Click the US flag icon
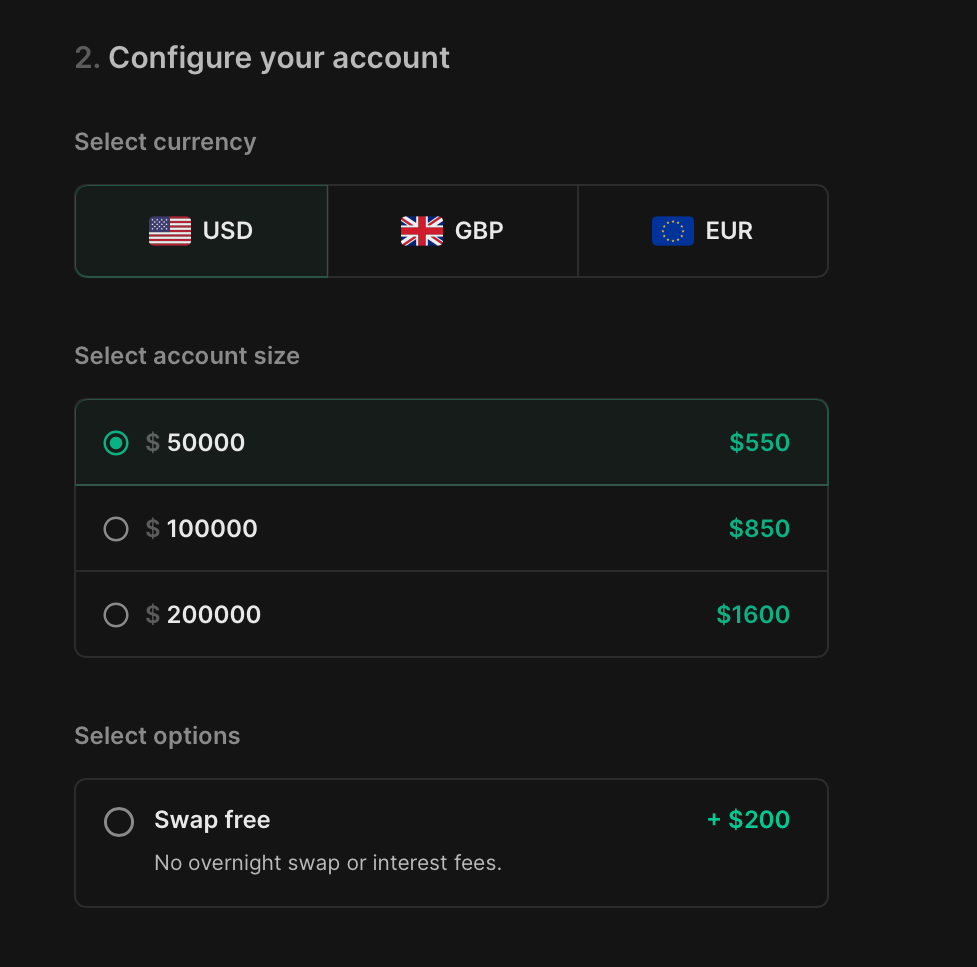The width and height of the screenshot is (977, 967). point(170,231)
